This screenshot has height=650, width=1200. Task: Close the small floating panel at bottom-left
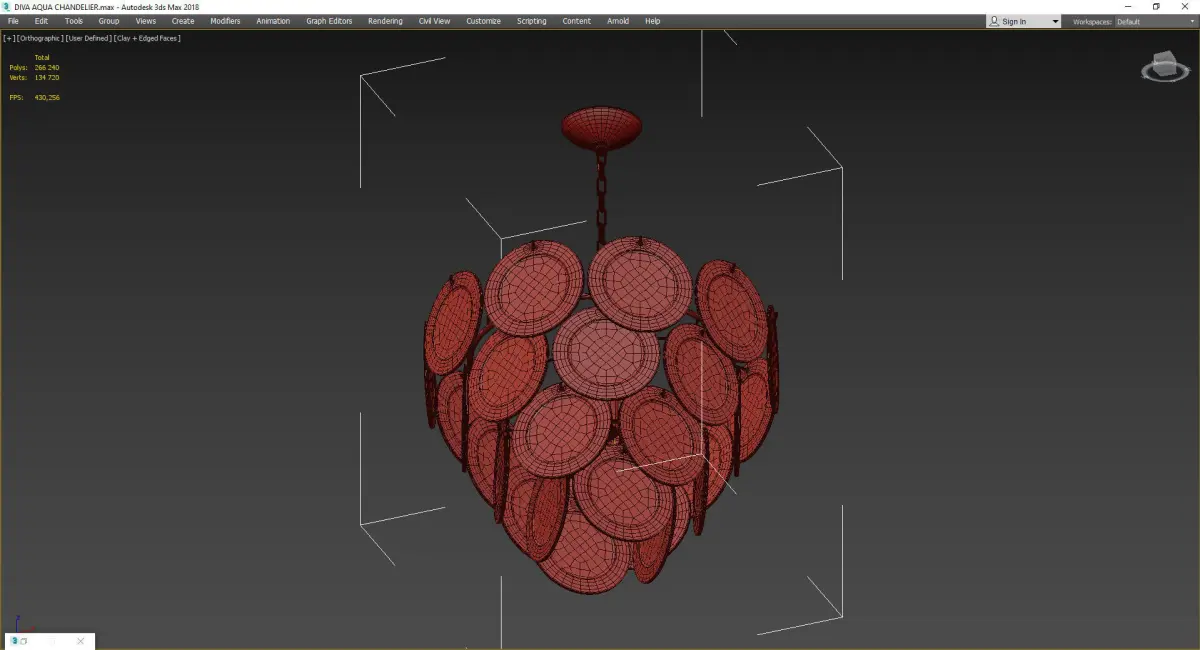point(81,641)
